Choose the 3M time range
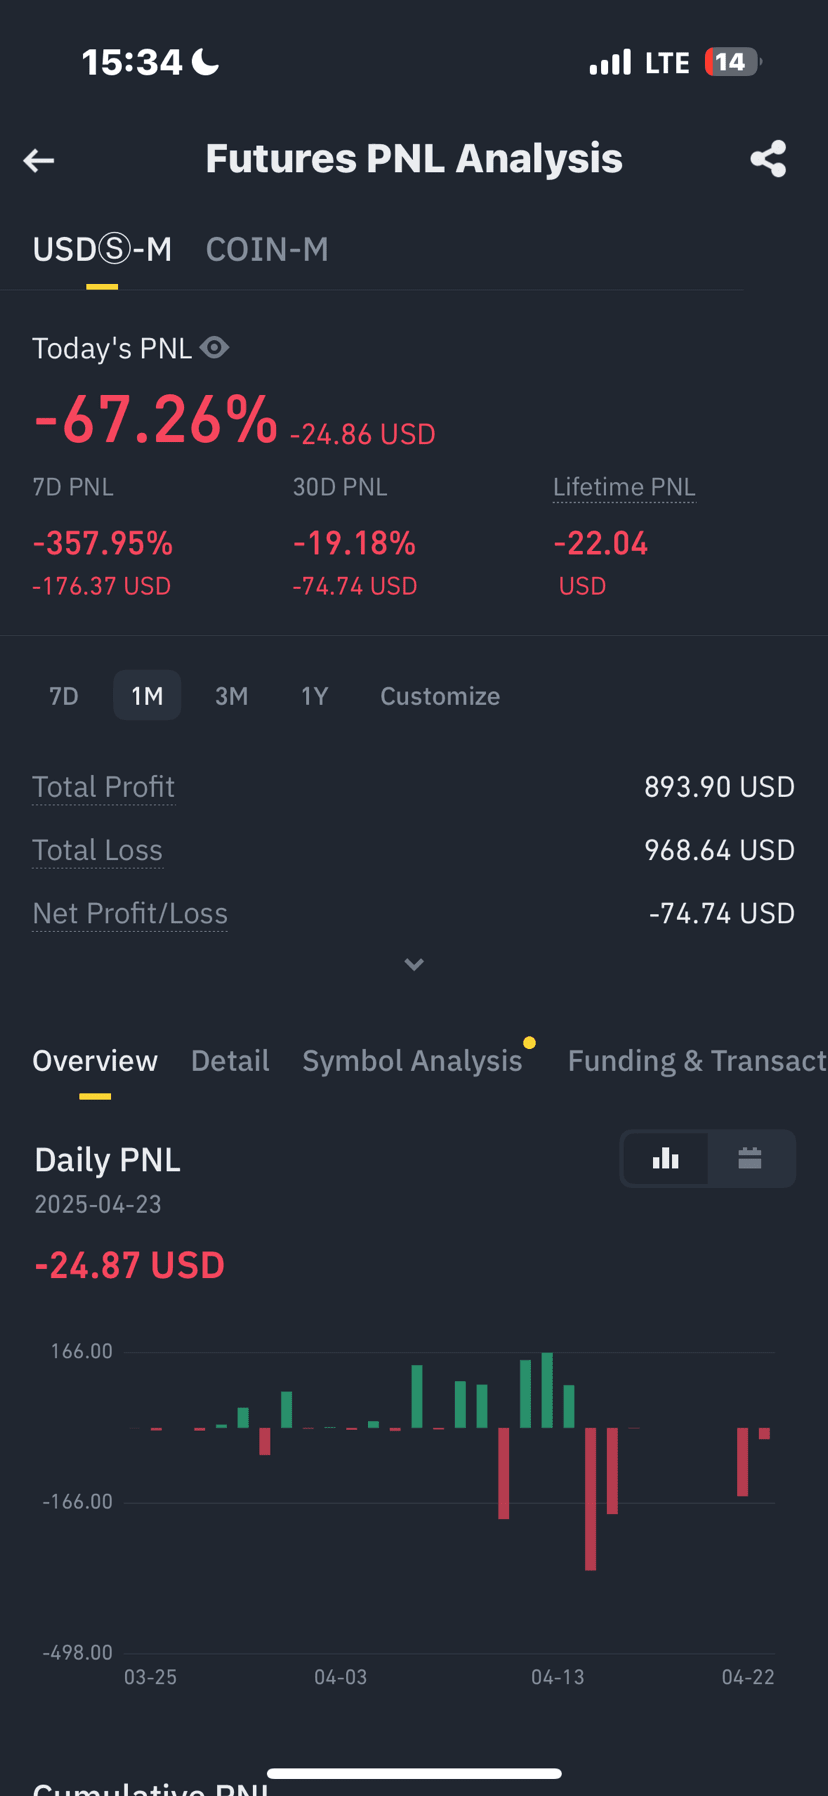The image size is (828, 1796). (x=231, y=696)
